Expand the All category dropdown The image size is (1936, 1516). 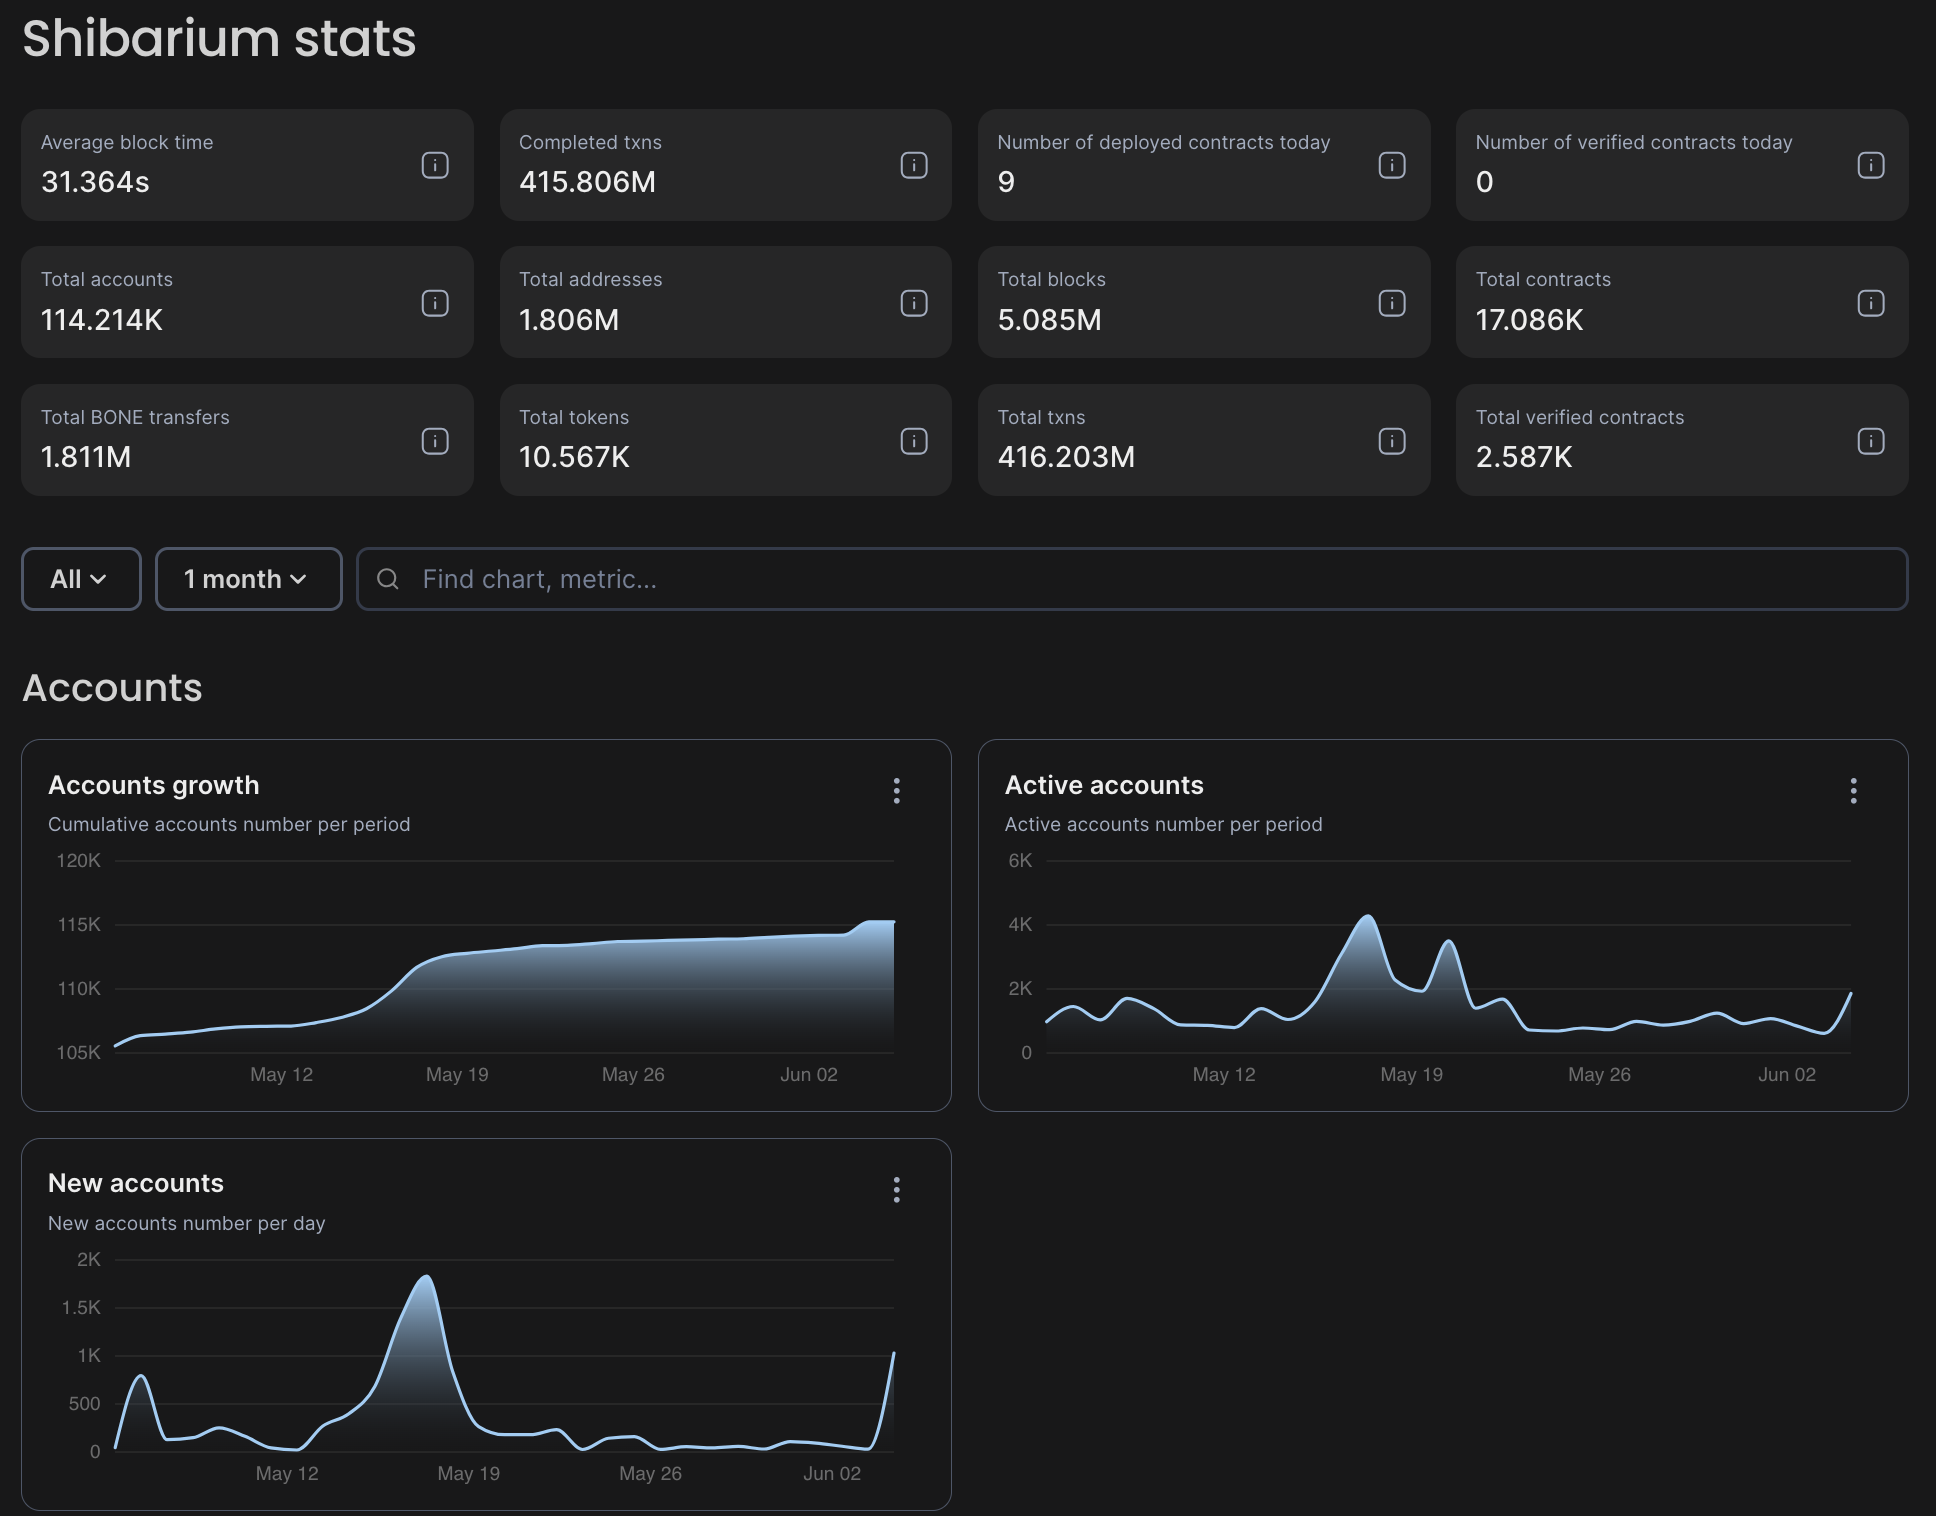[81, 579]
